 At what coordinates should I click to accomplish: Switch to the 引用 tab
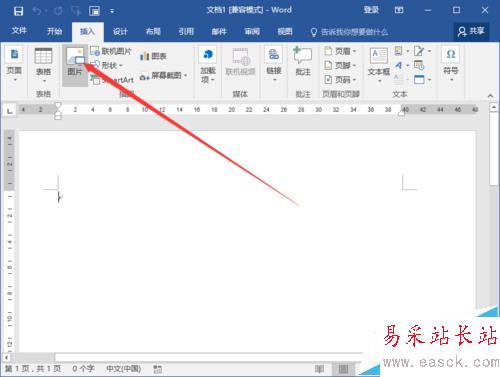186,31
